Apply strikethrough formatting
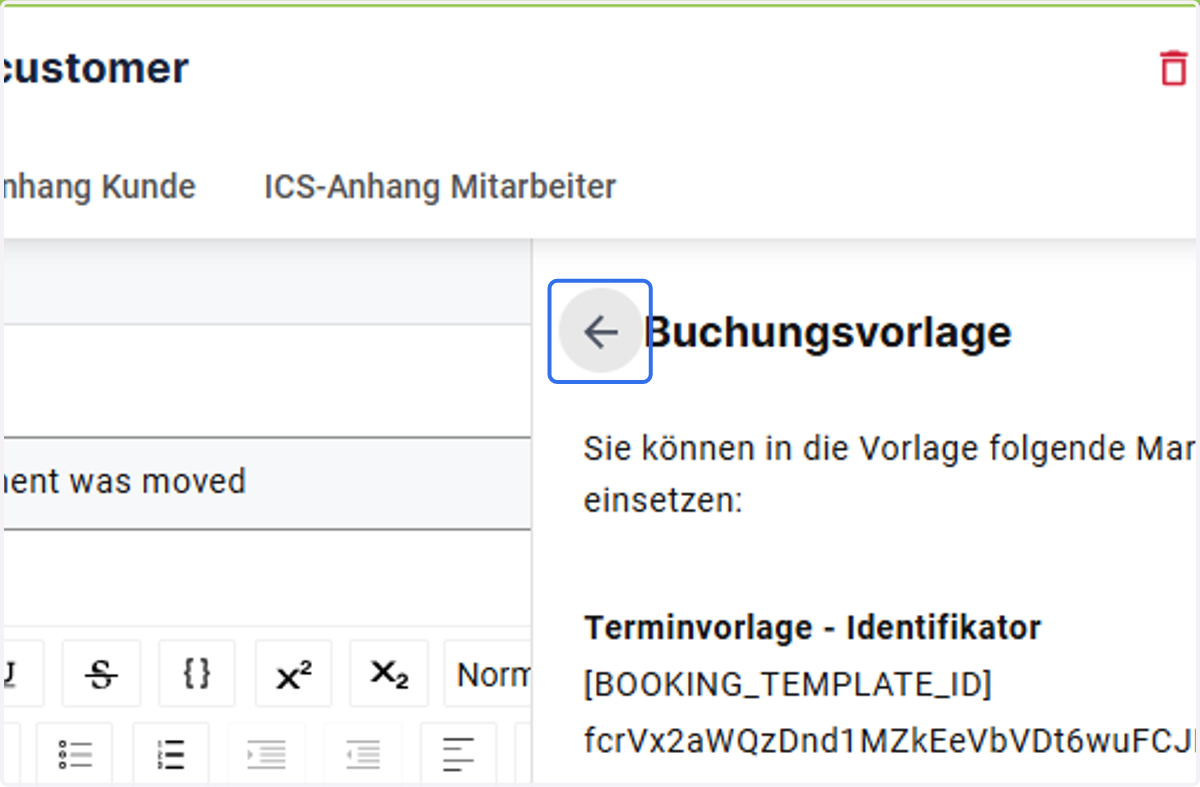Viewport: 1200px width, 787px height. coord(101,674)
